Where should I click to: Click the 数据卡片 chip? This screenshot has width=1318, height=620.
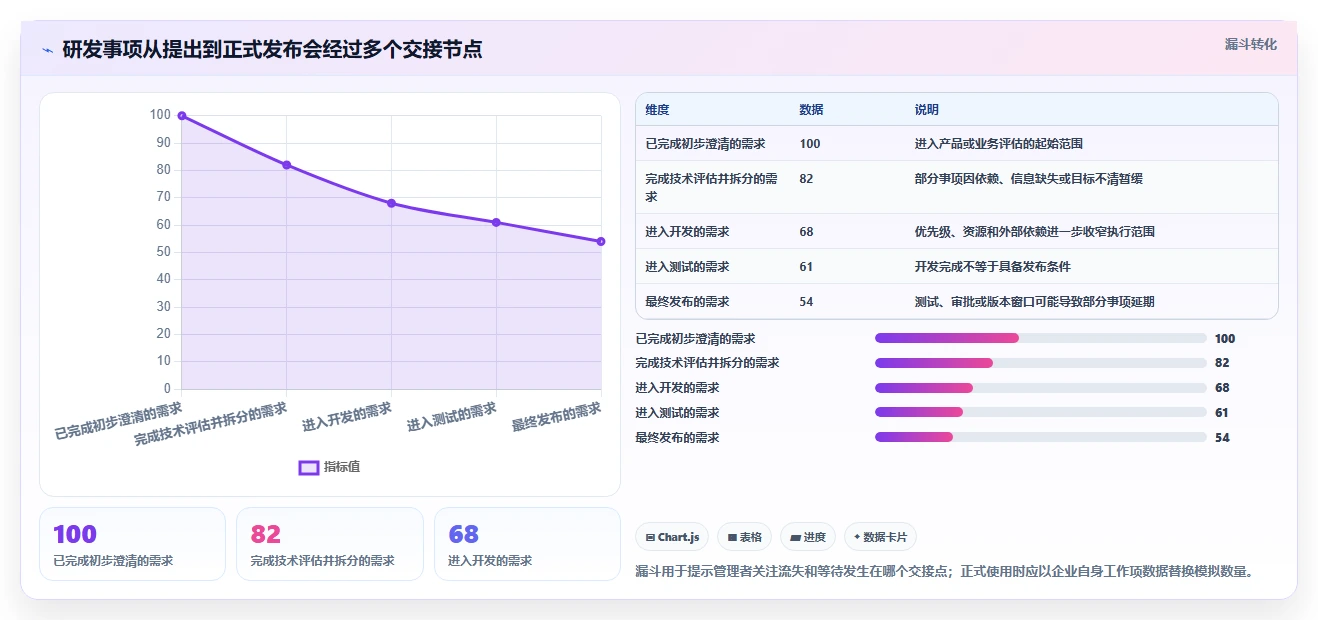click(881, 537)
